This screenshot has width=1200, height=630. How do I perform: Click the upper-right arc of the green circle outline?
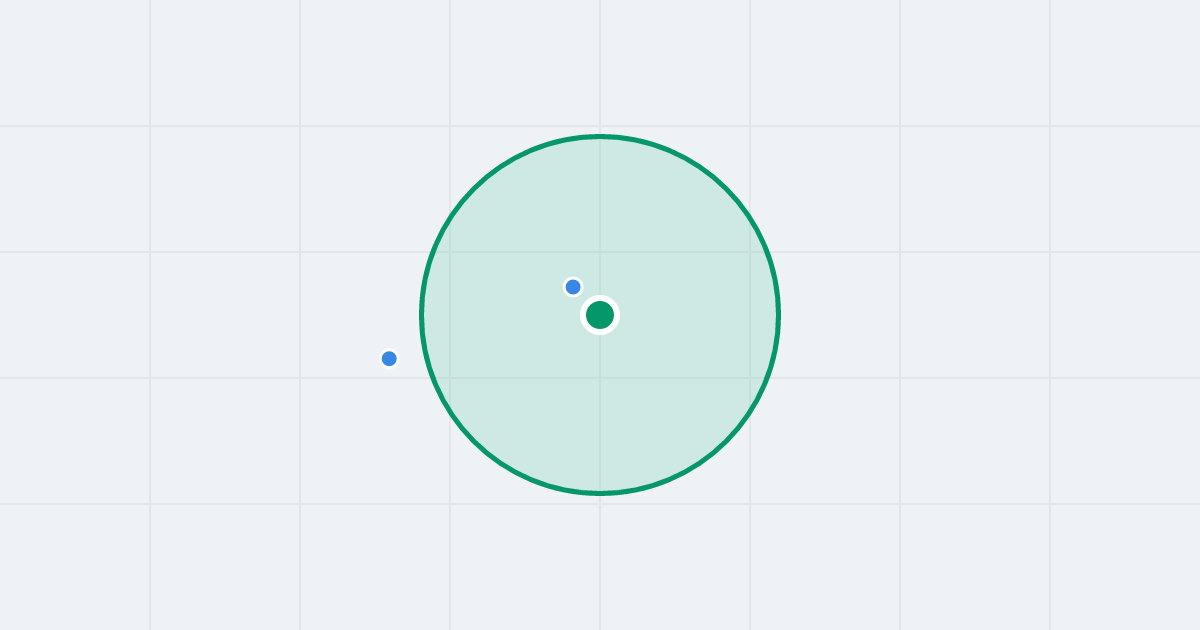coord(727,188)
